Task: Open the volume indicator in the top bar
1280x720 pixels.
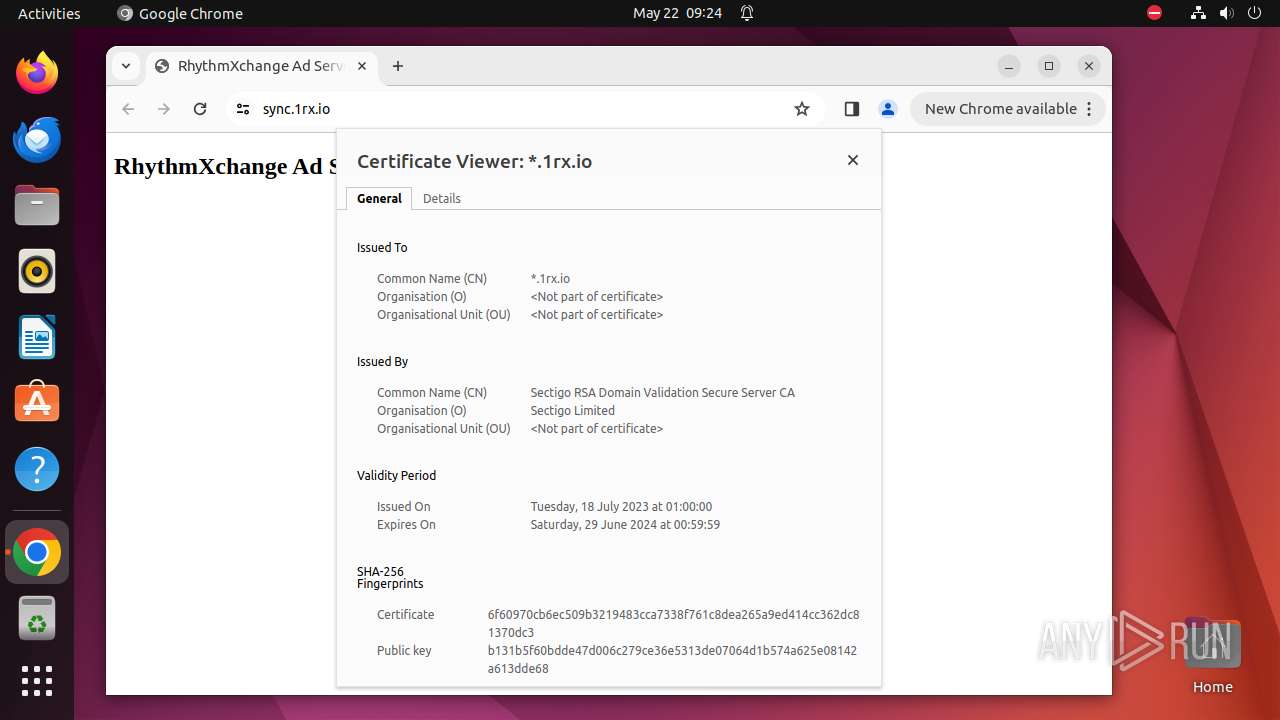Action: click(1227, 13)
